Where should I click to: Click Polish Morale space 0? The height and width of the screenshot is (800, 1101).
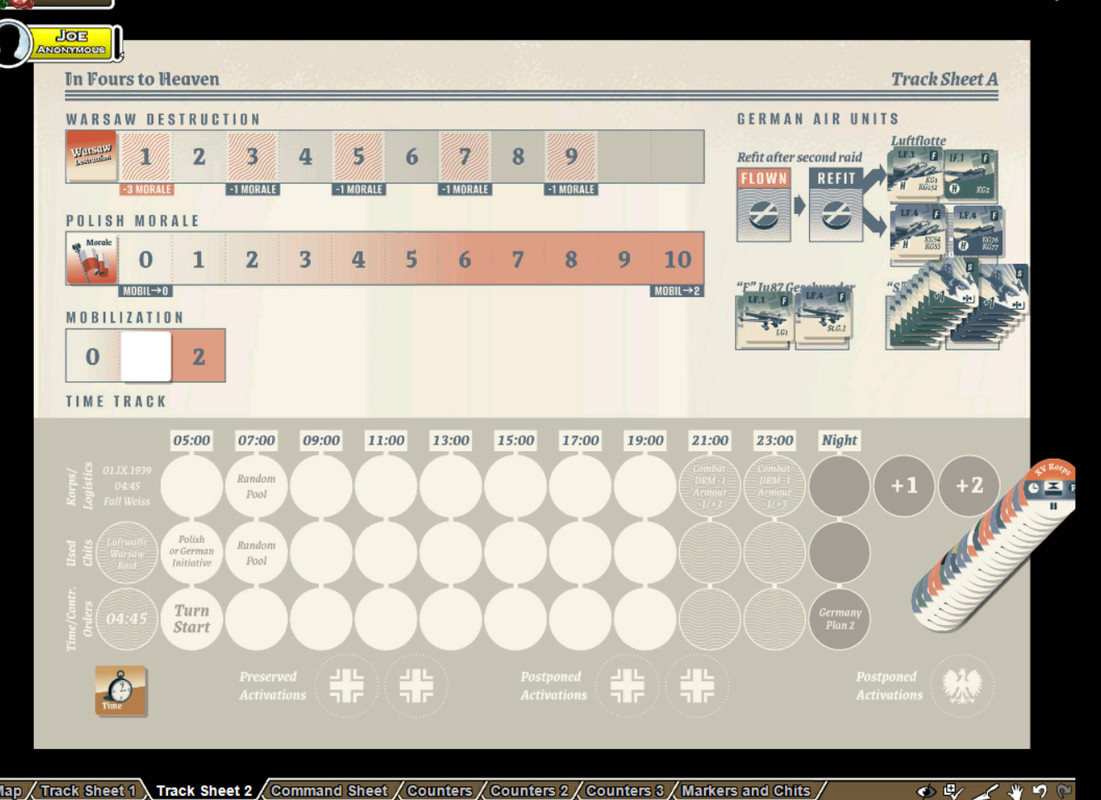point(145,258)
